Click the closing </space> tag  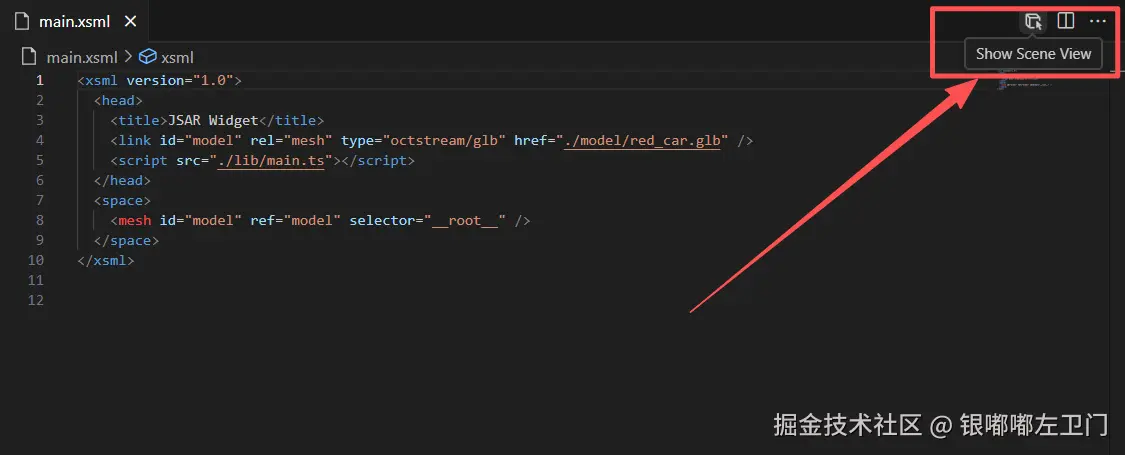[x=126, y=240]
